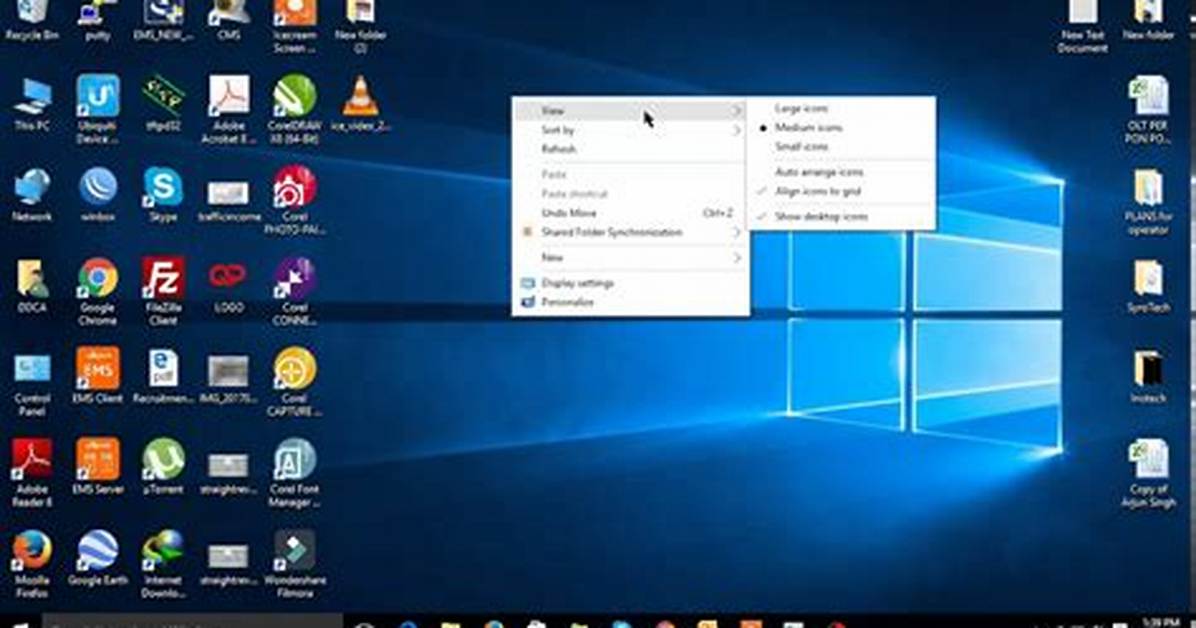Image resolution: width=1196 pixels, height=628 pixels.
Task: Expand the Sort by submenu
Action: pyautogui.click(x=631, y=130)
